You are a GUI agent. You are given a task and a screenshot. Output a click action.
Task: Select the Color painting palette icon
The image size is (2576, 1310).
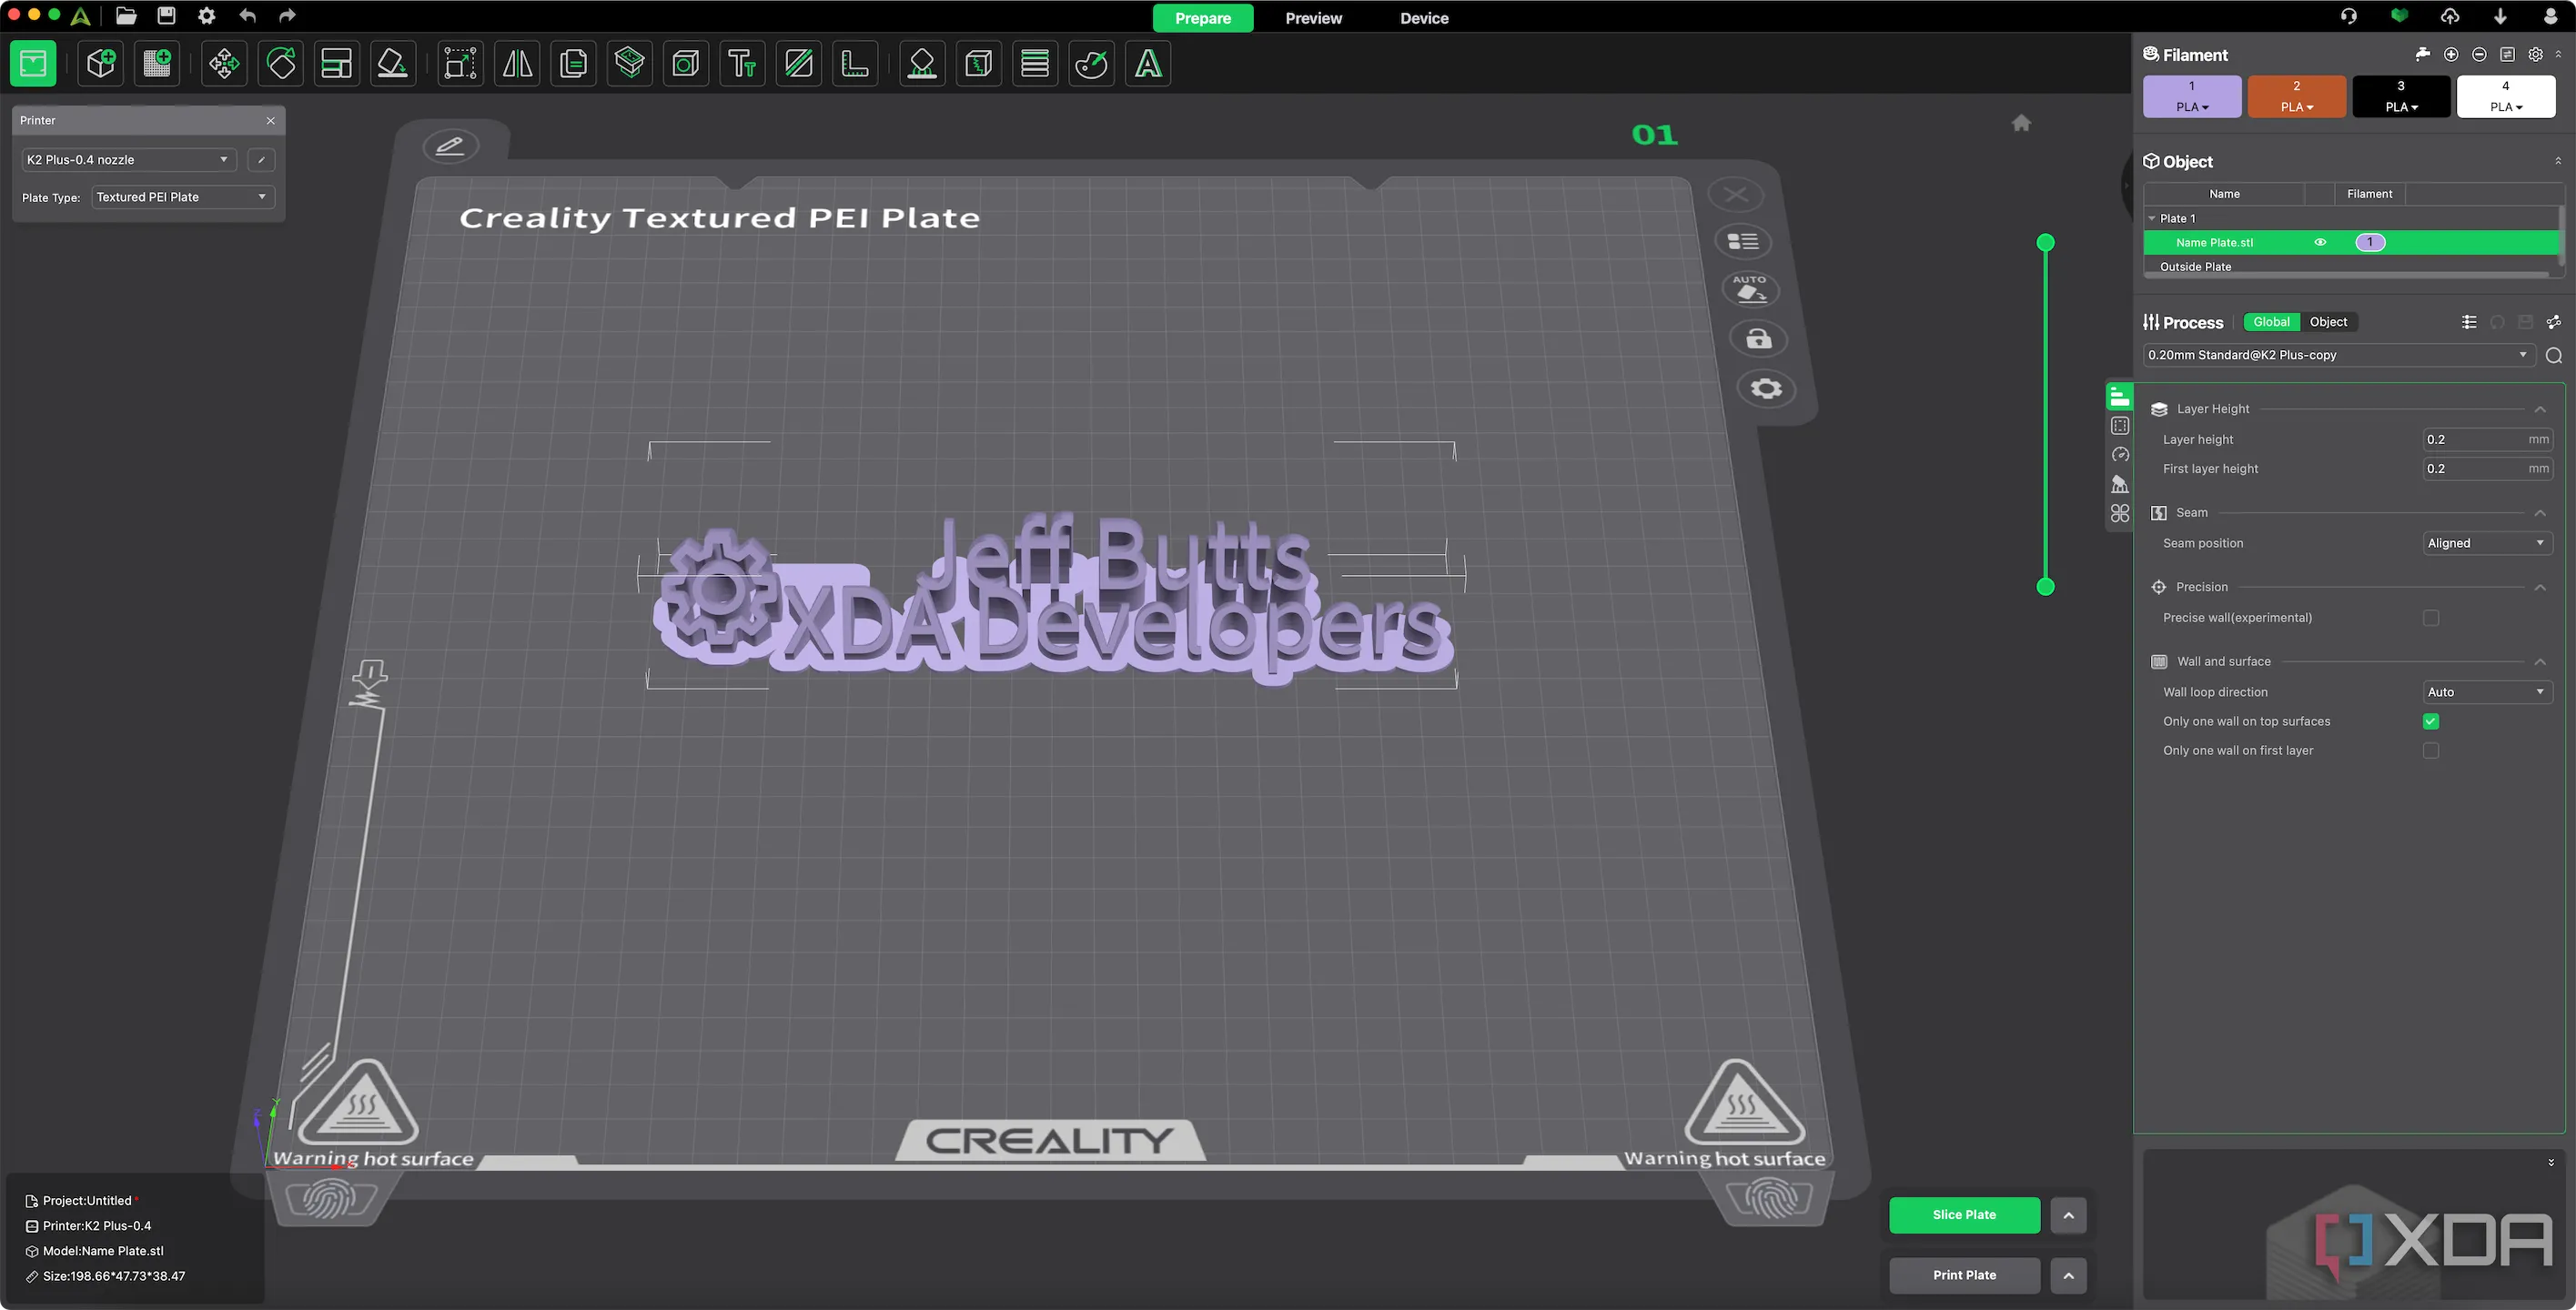point(1091,64)
